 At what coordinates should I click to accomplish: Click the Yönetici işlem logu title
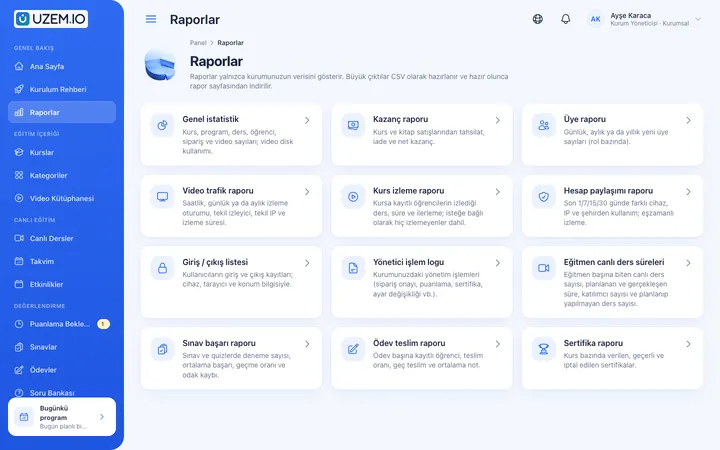(408, 262)
